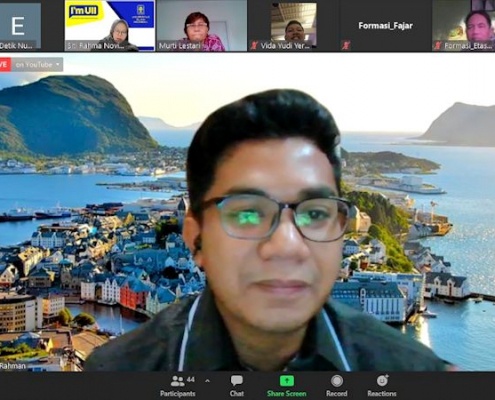This screenshot has width=495, height=400.
Task: Select Vida Yudi Yer's video thumbnail
Action: [x=293, y=26]
